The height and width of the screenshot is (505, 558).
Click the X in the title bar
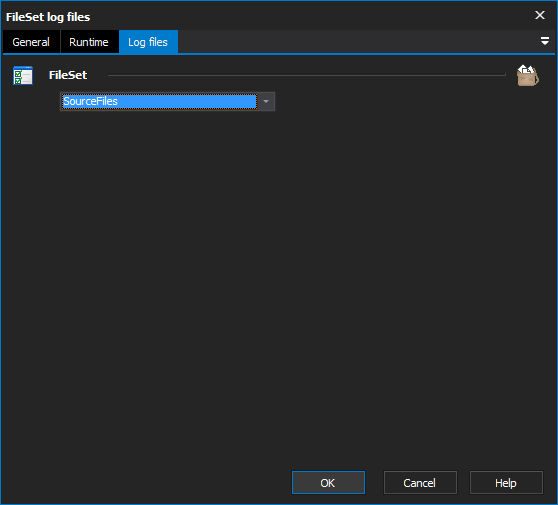540,15
